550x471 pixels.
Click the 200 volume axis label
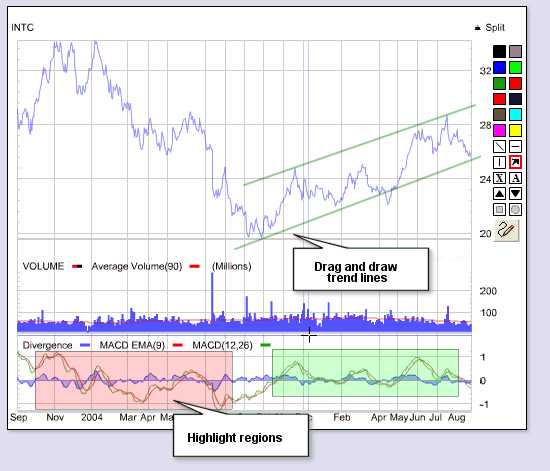488,291
